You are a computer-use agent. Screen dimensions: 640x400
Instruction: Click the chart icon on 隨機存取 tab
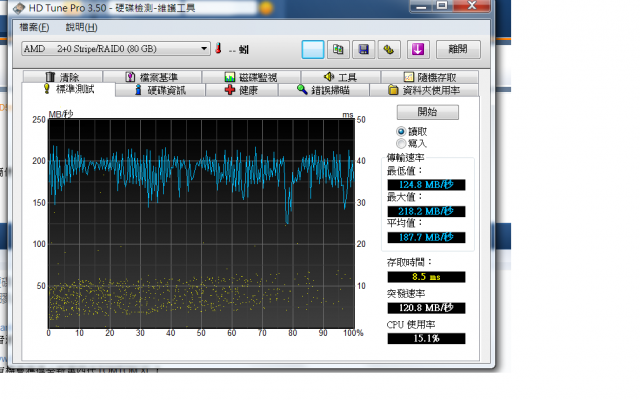point(409,77)
